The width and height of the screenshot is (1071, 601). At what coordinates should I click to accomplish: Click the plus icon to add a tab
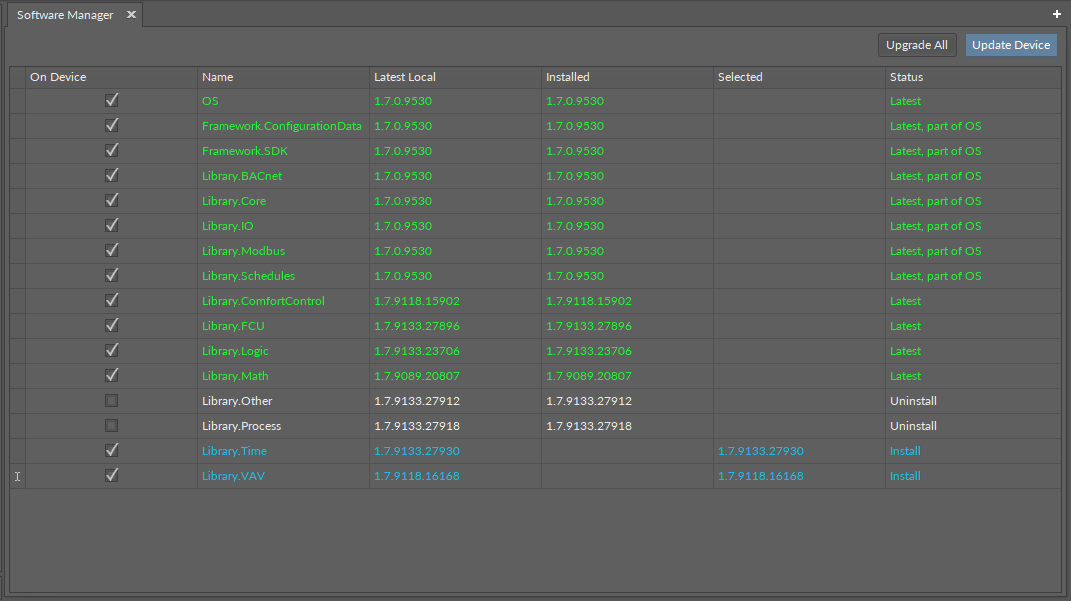tap(1057, 14)
